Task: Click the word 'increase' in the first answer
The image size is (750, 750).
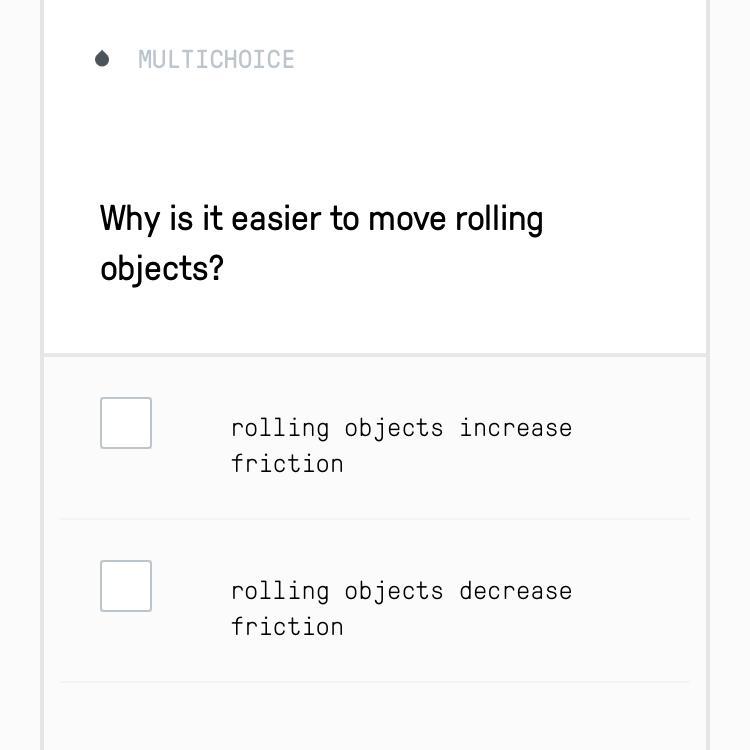Action: pyautogui.click(x=516, y=428)
